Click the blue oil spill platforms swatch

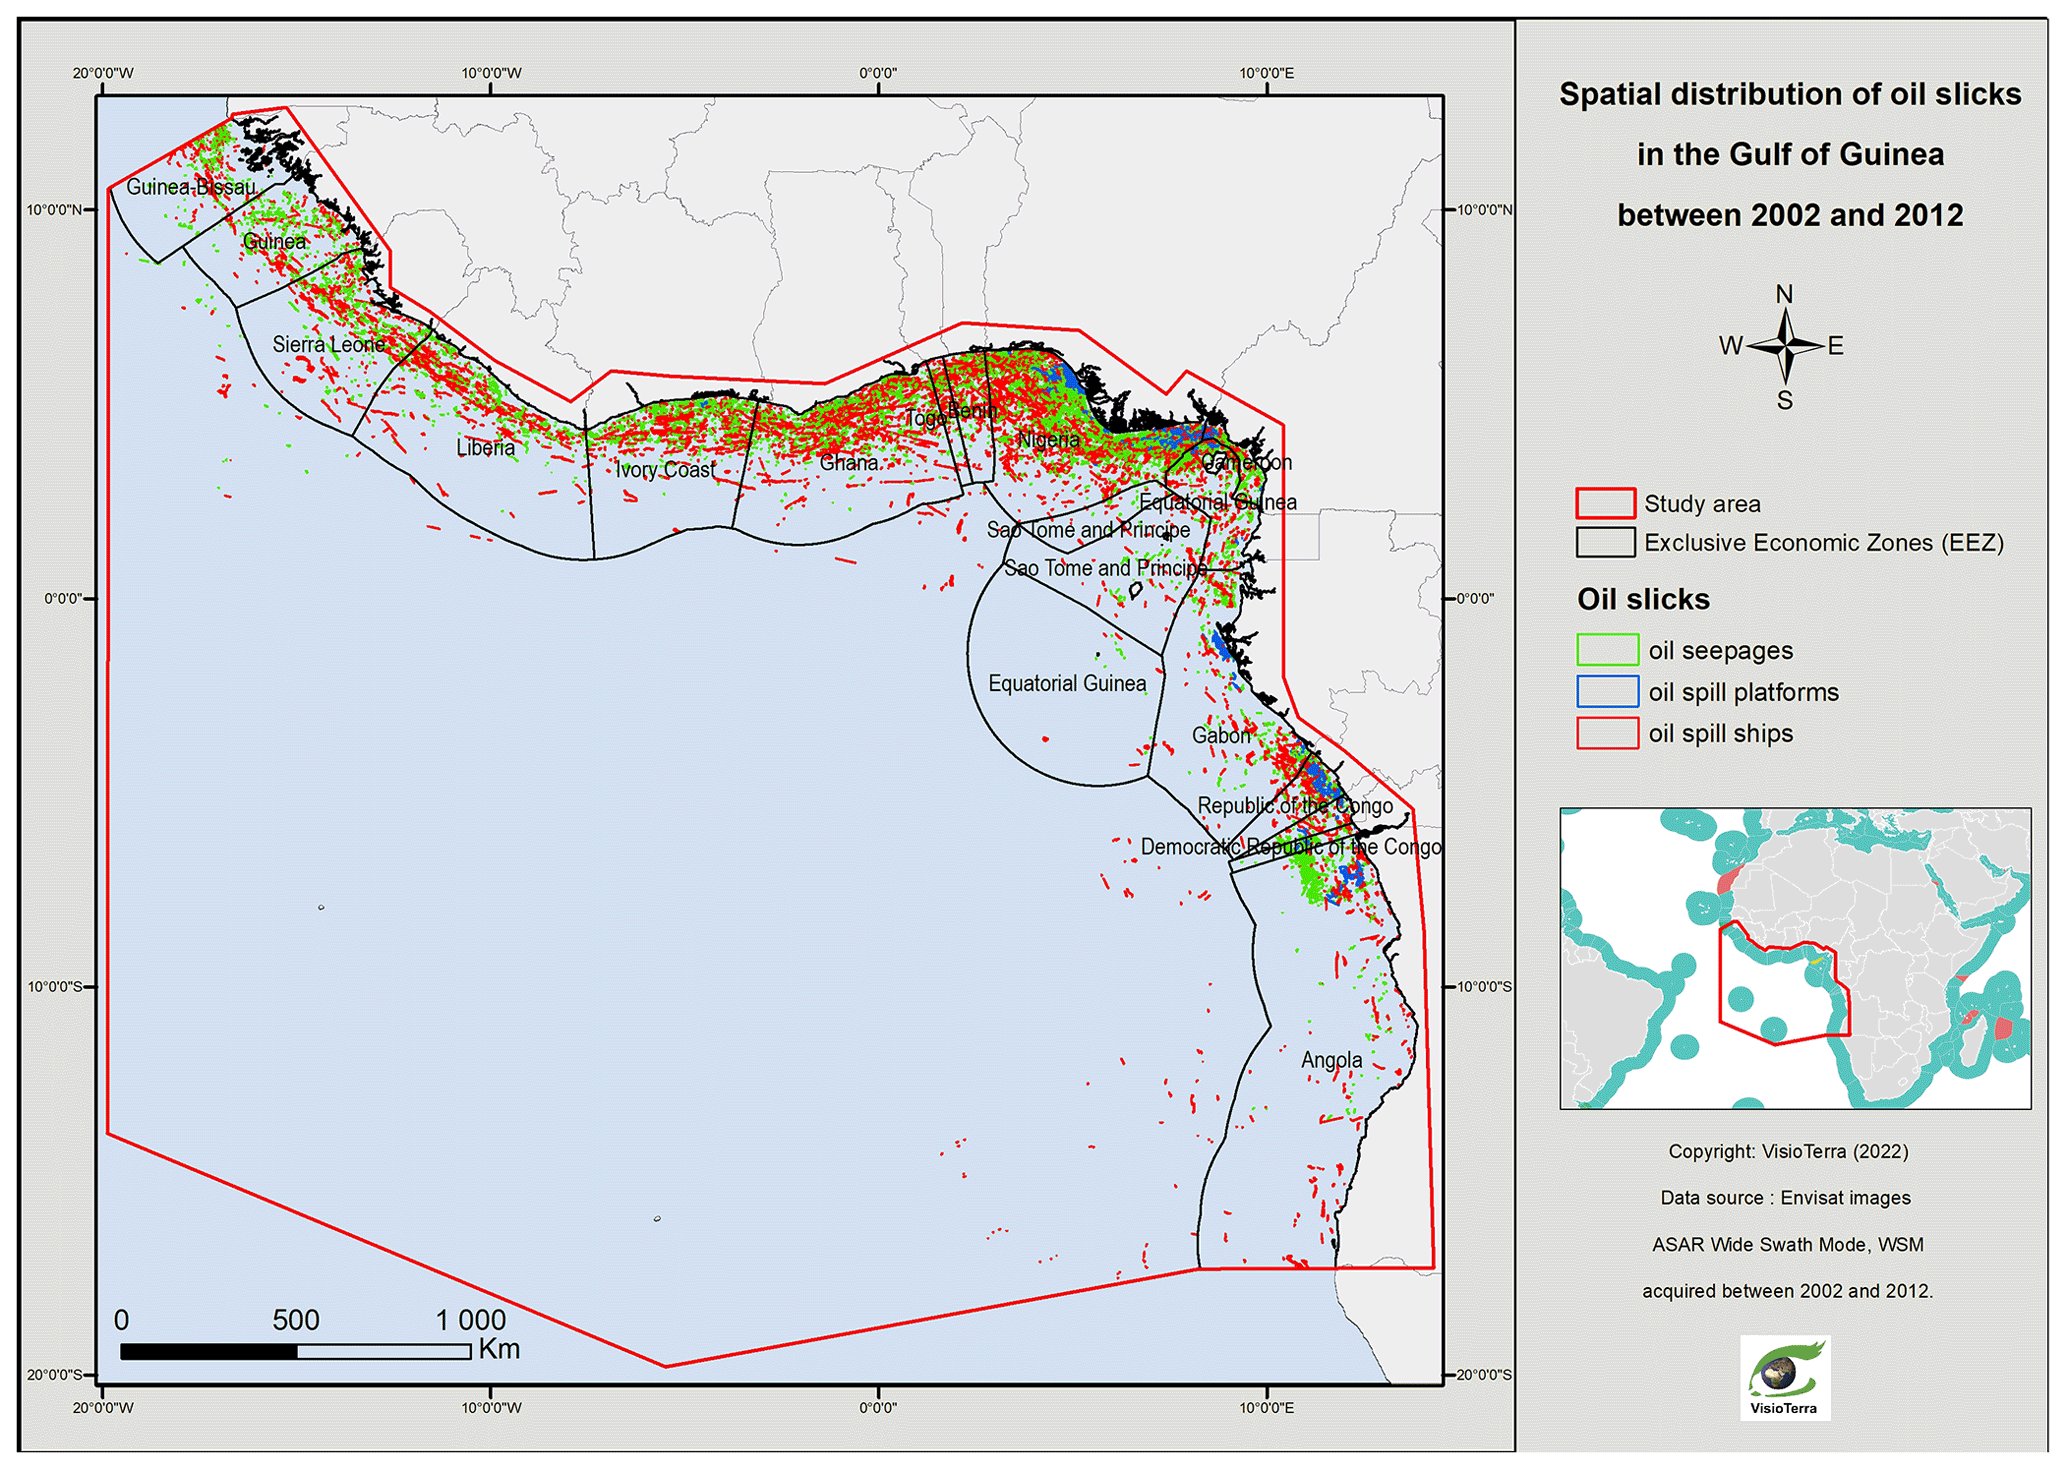(1607, 692)
